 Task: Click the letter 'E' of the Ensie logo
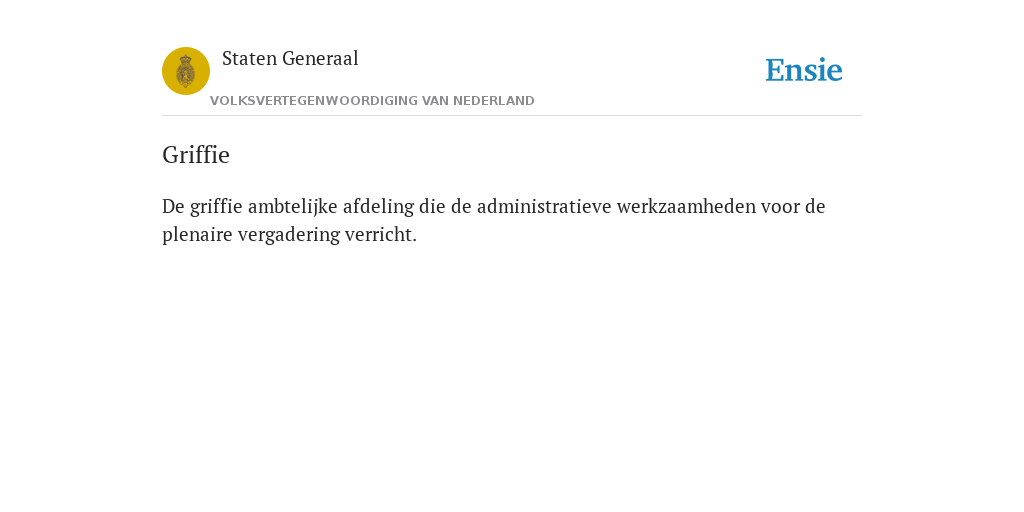coord(775,70)
